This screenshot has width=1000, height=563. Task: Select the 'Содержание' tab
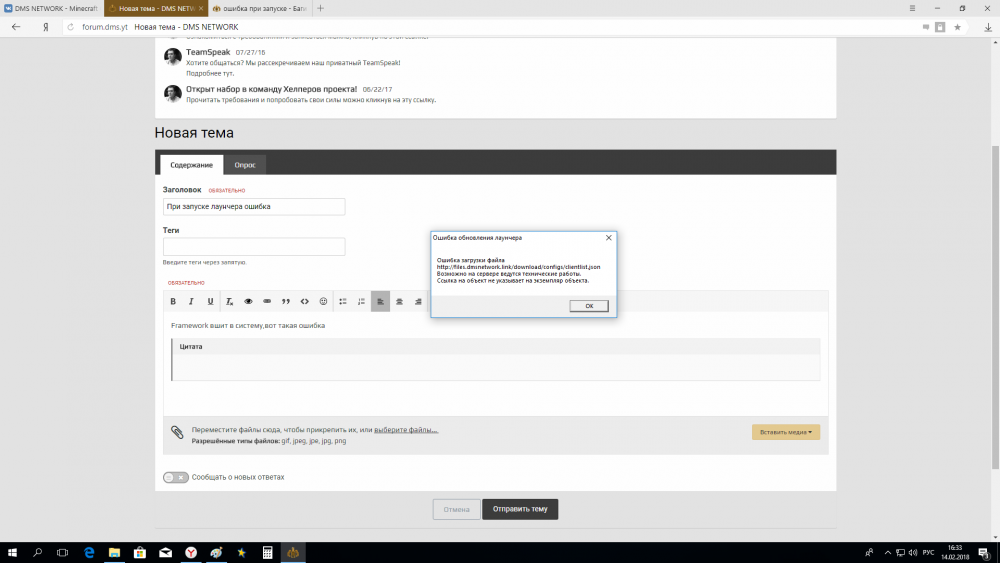pos(191,165)
